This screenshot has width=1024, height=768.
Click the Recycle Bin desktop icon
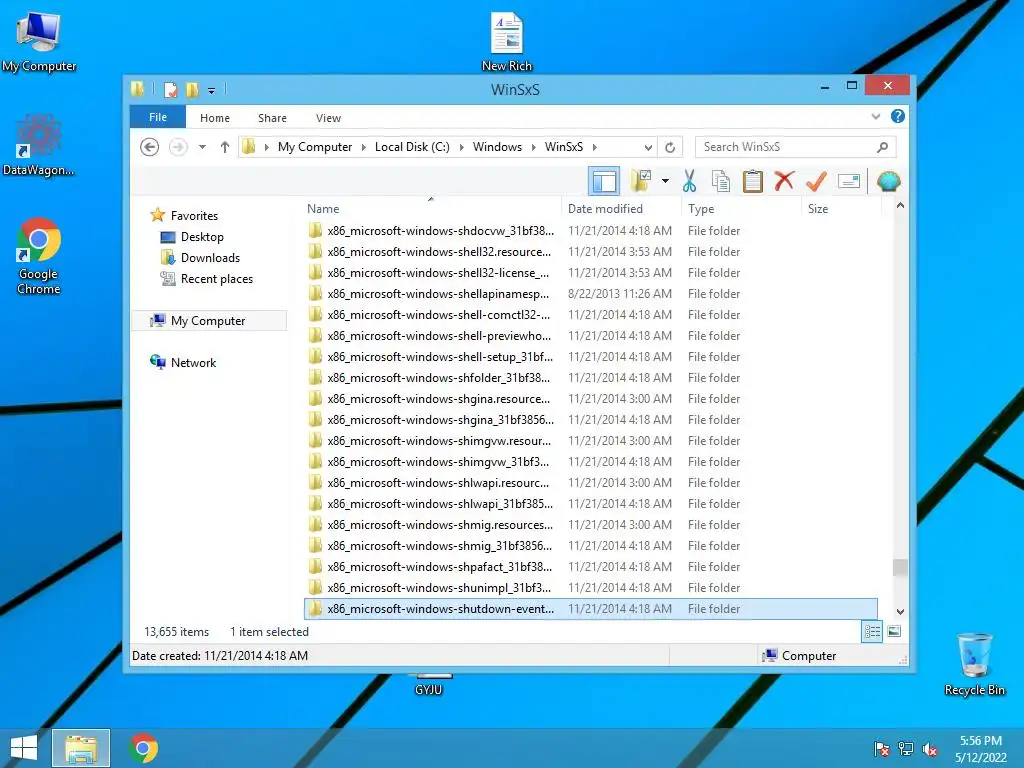[x=974, y=665]
